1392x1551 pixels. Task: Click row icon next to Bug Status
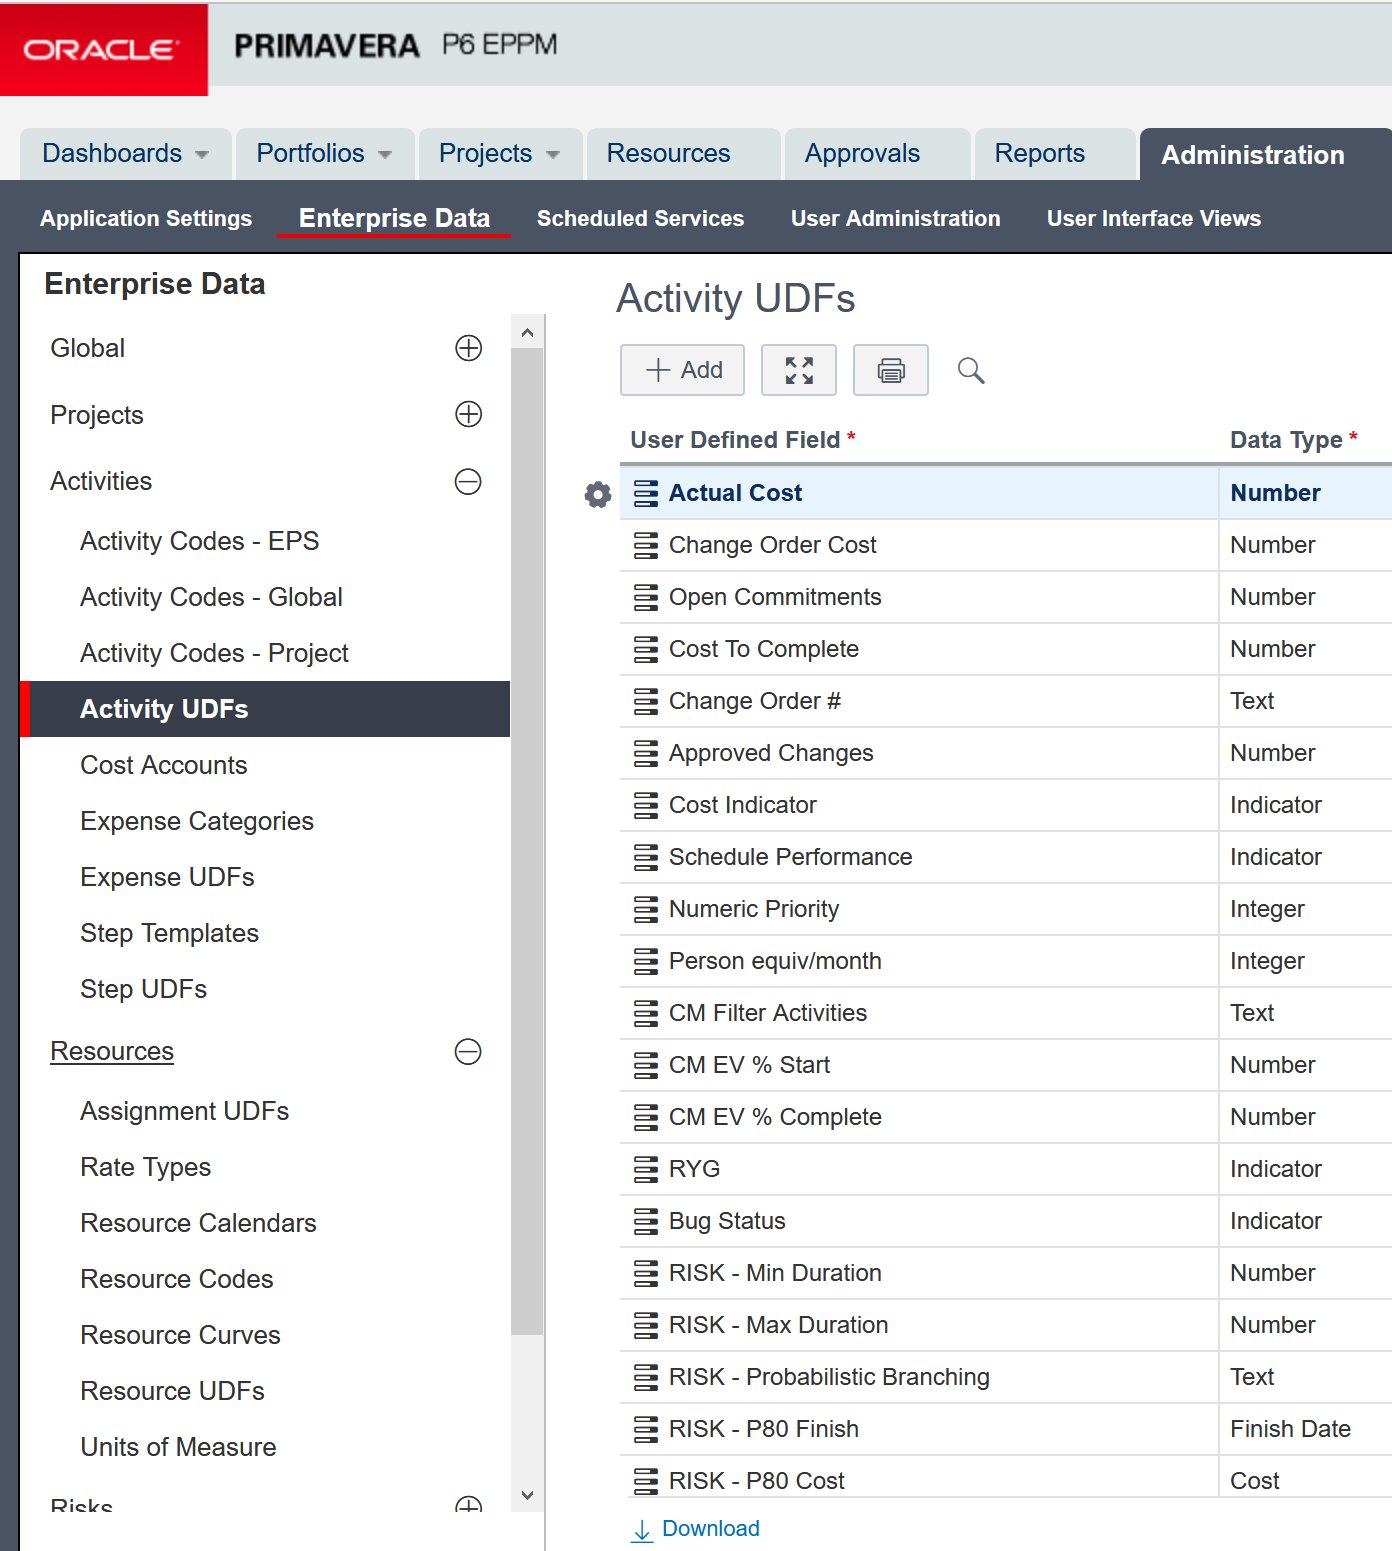click(x=646, y=1221)
